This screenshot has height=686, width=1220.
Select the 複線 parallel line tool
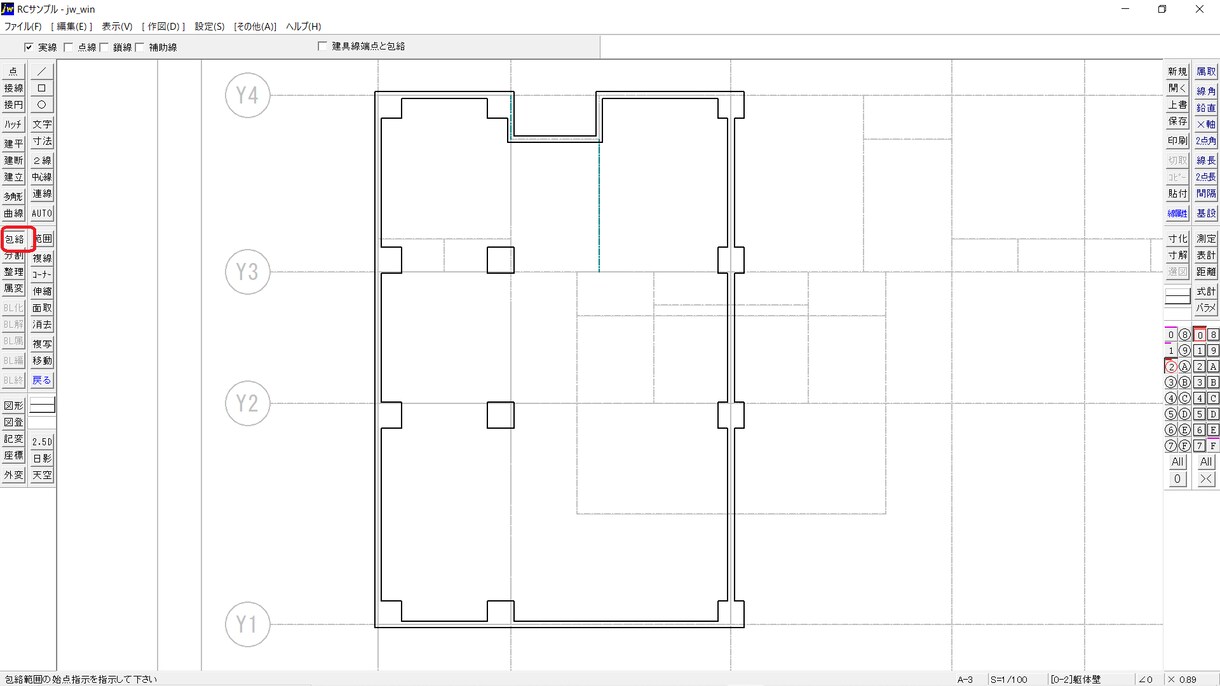click(x=42, y=258)
